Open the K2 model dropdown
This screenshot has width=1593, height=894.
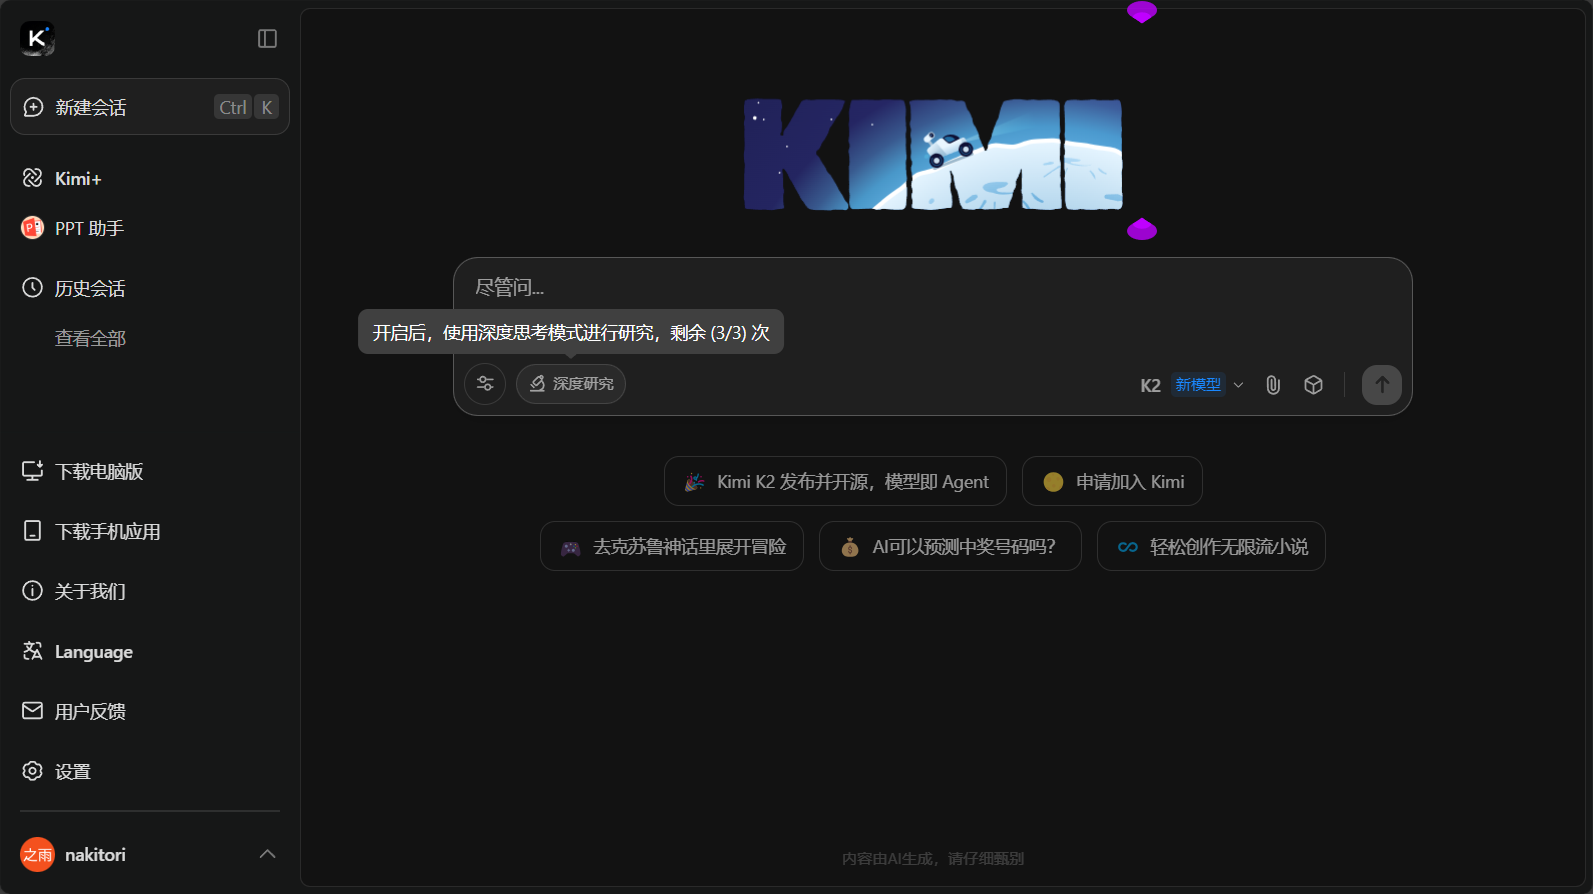(1192, 385)
